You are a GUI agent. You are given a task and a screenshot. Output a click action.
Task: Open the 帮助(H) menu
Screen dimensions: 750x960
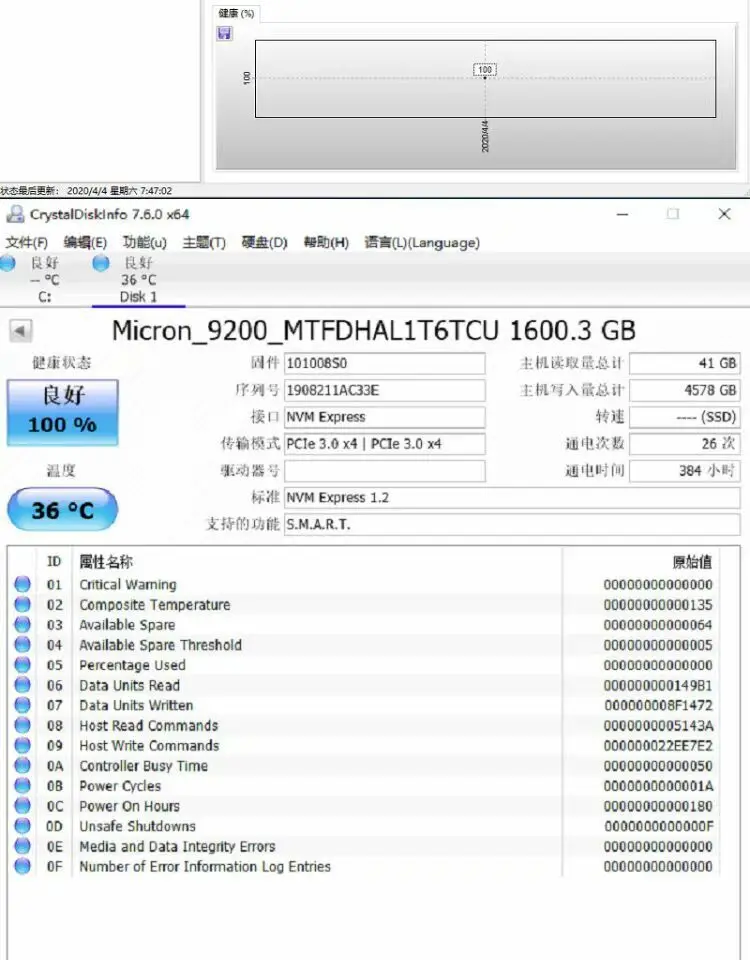click(326, 242)
